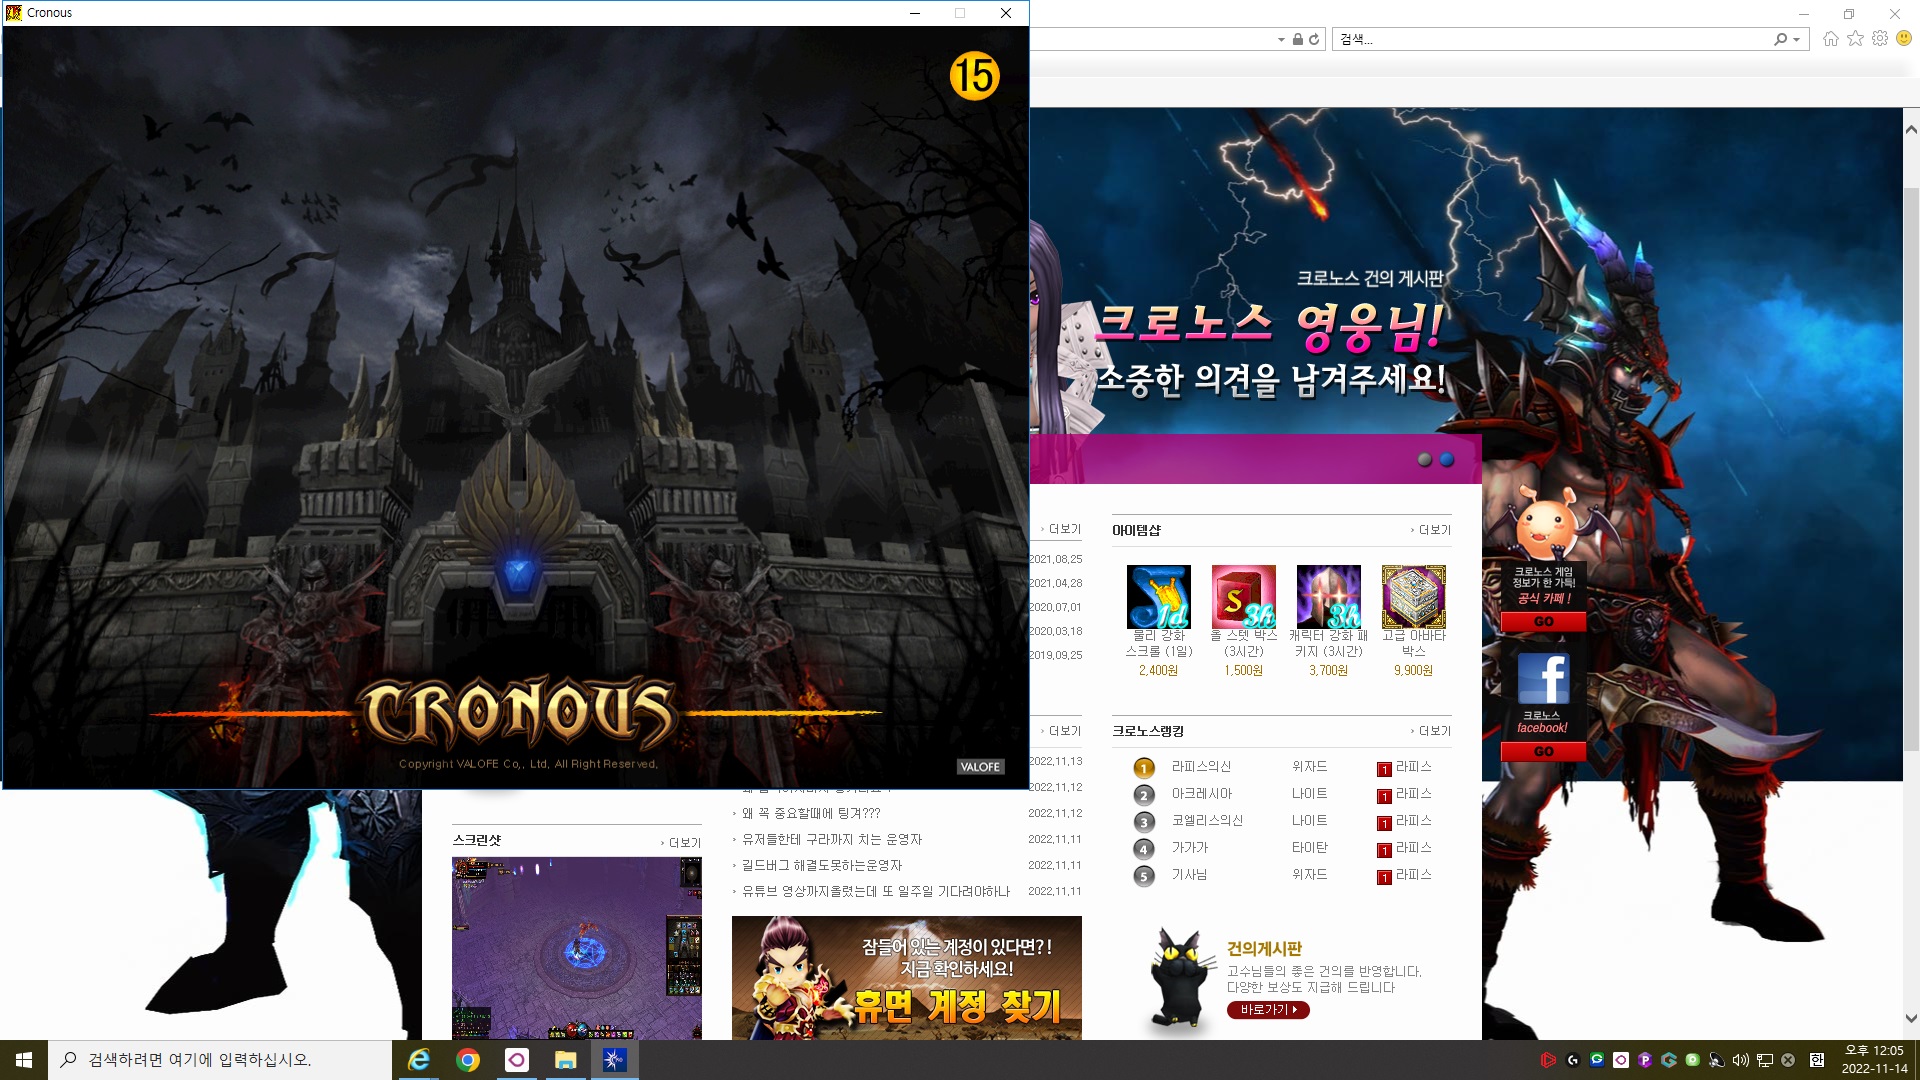Image resolution: width=1920 pixels, height=1080 pixels.
Task: Open post 유저들한테 구라까지 치는 운영자
Action: tap(831, 840)
